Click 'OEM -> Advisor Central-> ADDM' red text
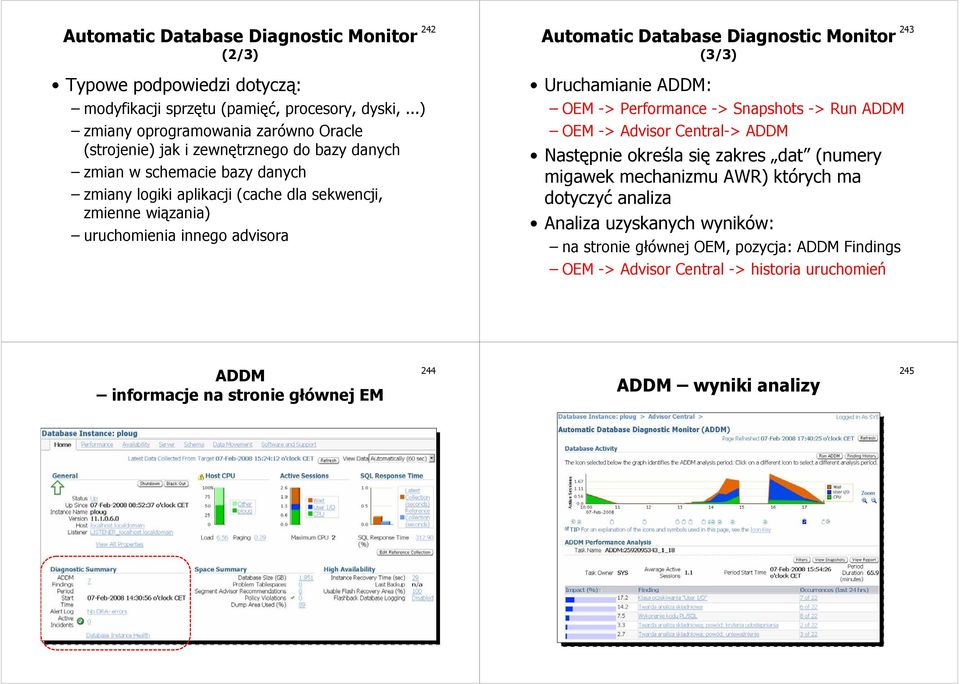Viewport: 960px width, 684px height. (675, 131)
